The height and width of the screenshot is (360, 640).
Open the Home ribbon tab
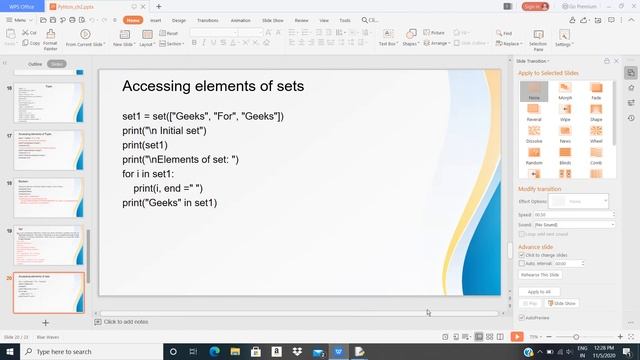133,20
